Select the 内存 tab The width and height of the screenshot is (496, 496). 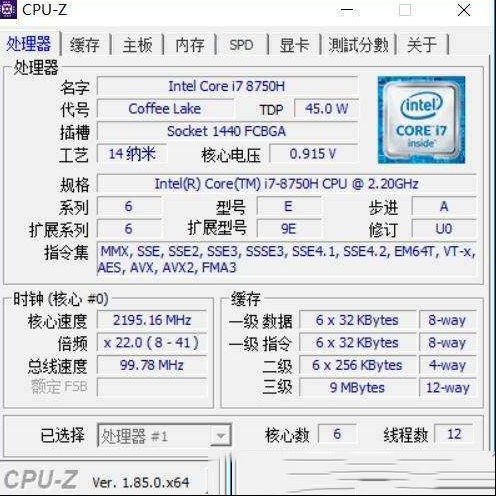[190, 44]
